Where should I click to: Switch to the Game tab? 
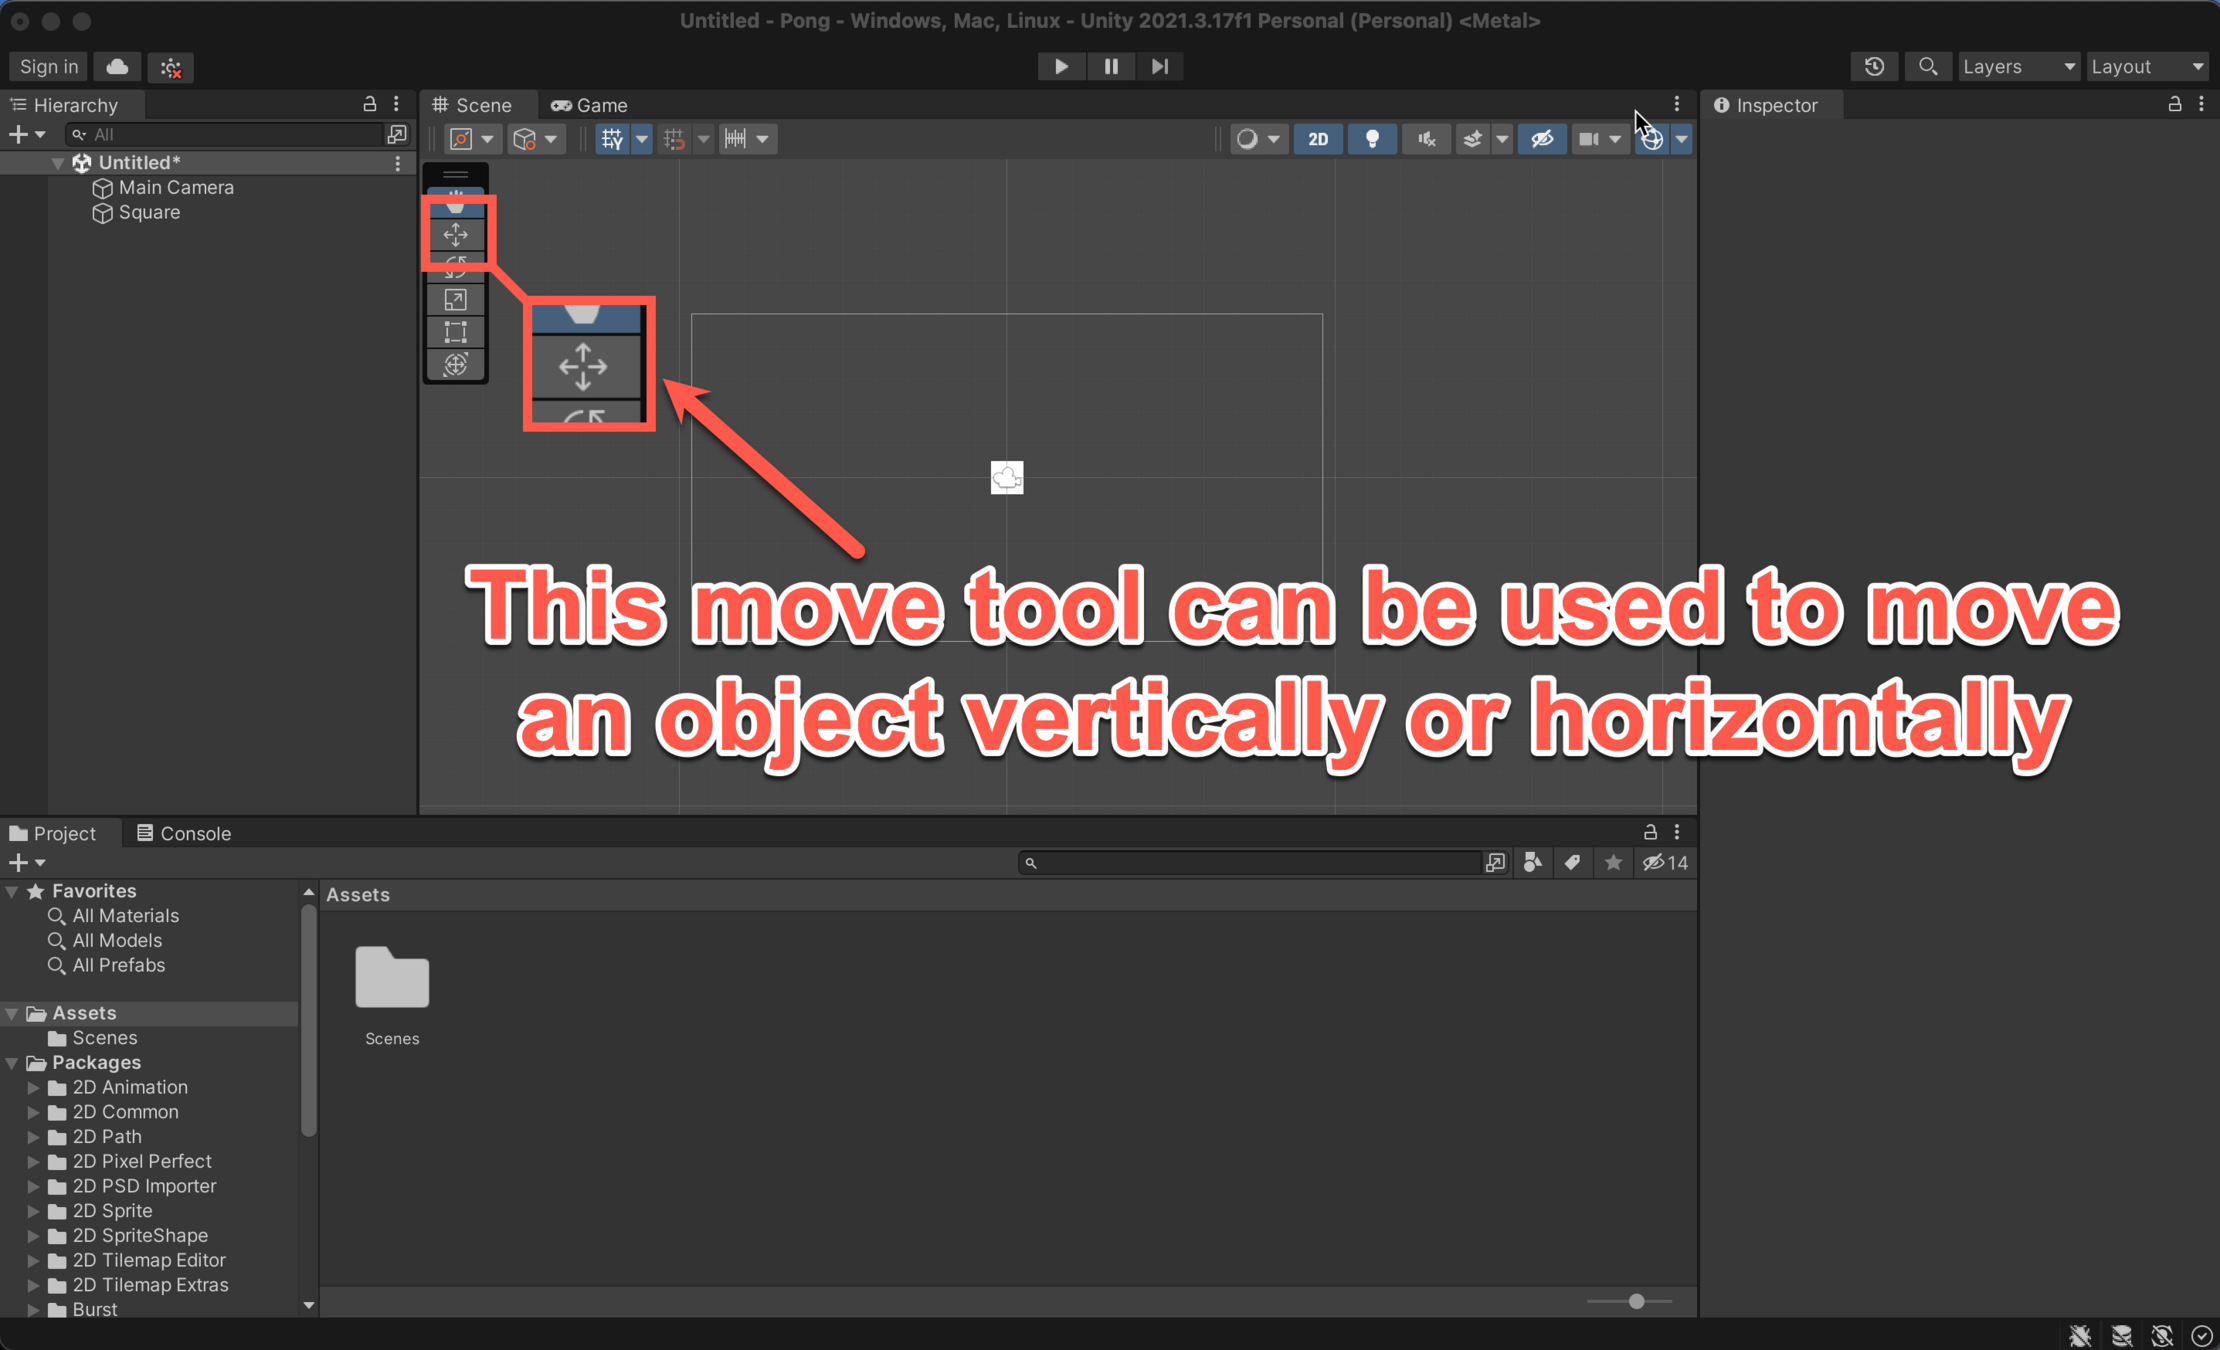(x=590, y=105)
